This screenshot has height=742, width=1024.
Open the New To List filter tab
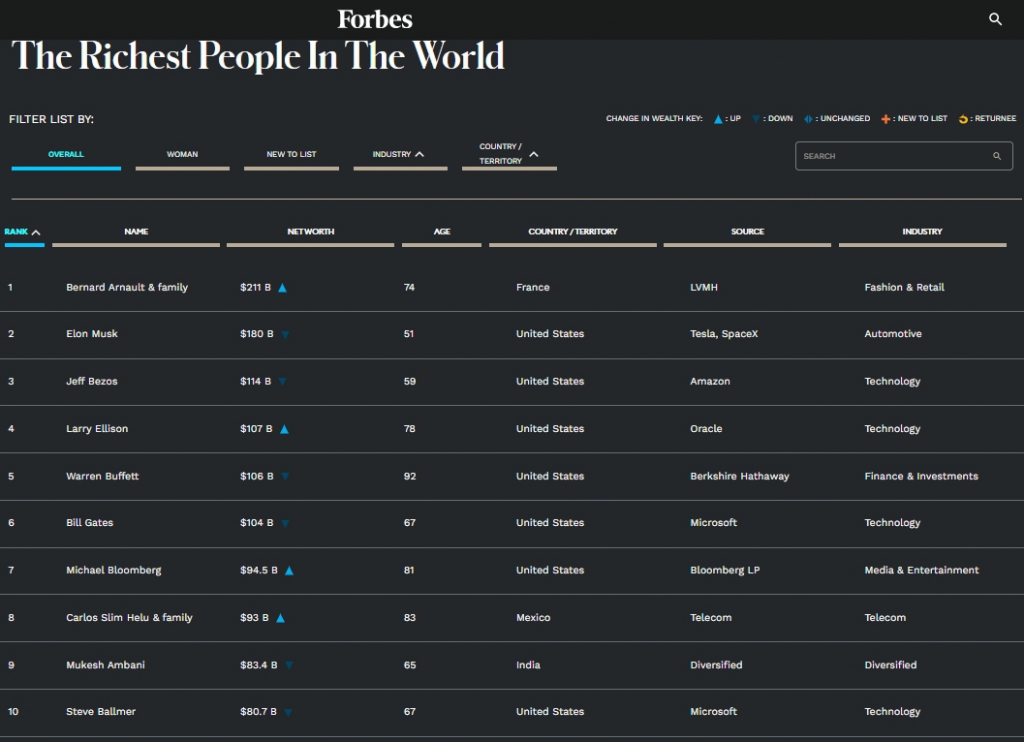point(291,155)
